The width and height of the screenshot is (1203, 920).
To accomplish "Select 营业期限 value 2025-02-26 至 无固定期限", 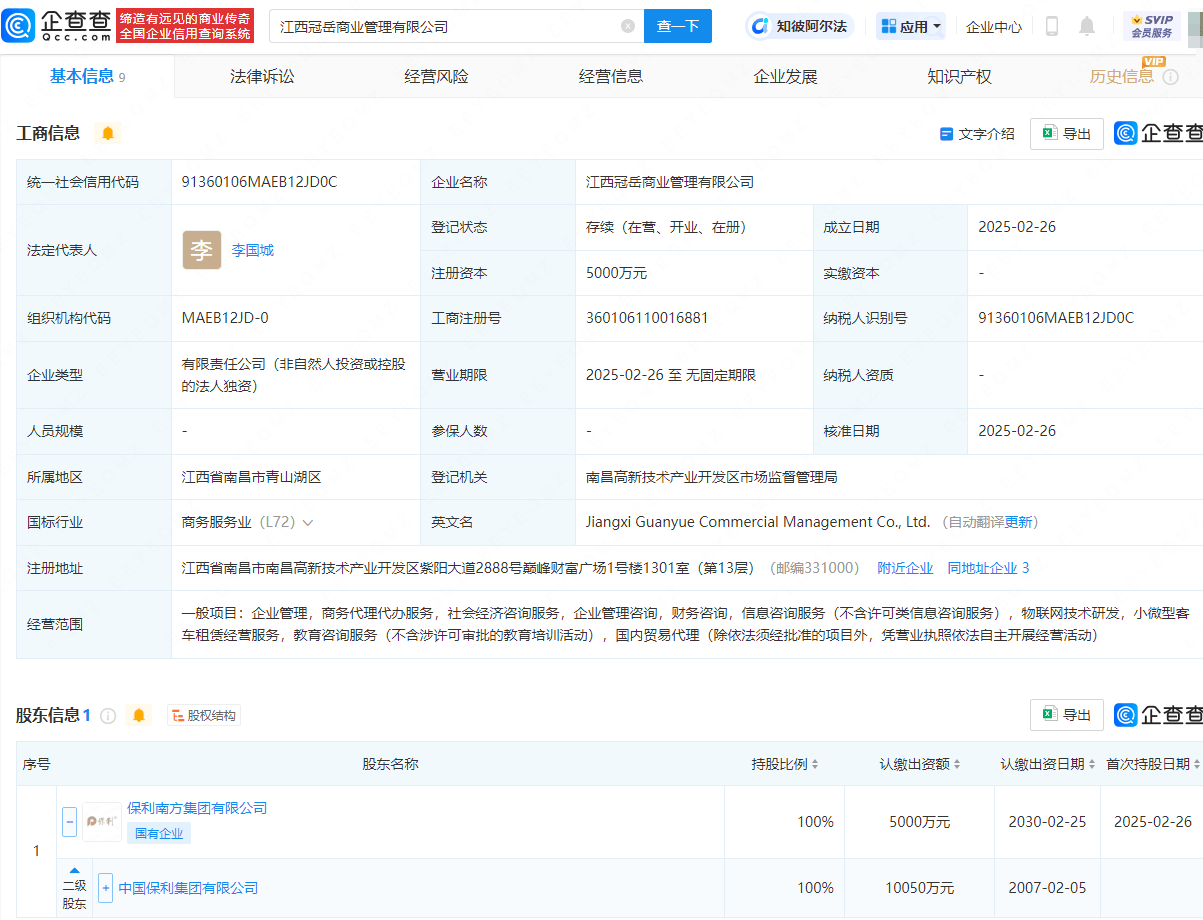I will coord(671,375).
